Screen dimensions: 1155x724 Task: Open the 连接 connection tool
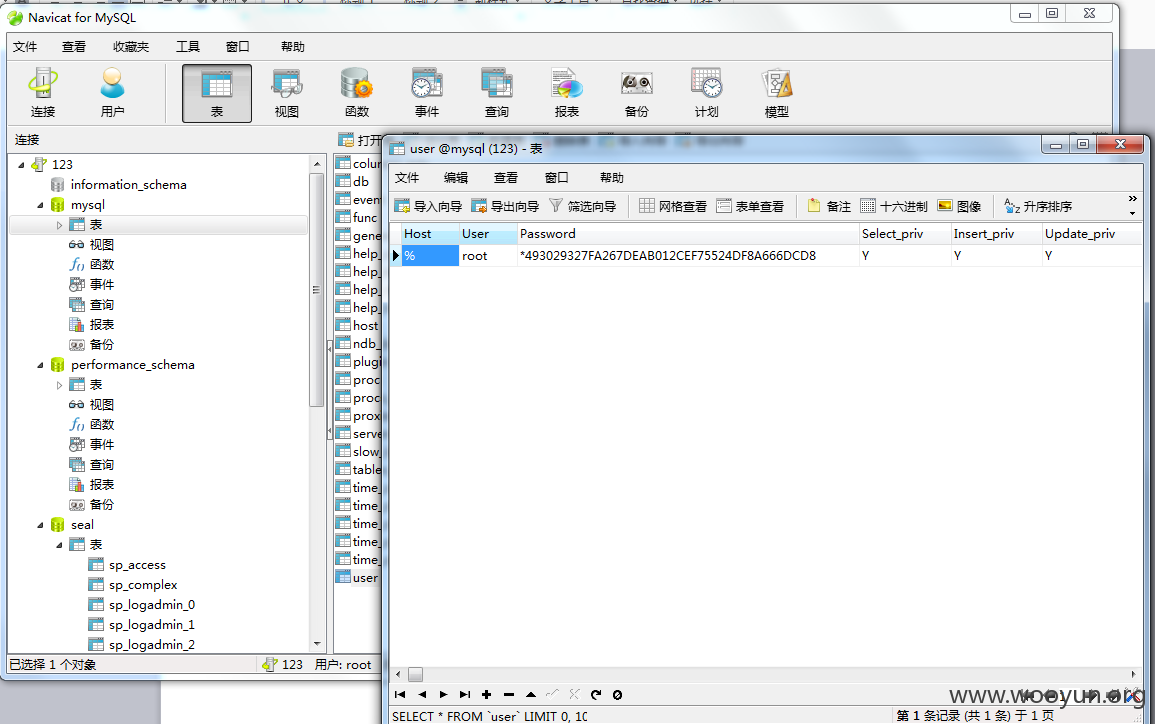tap(43, 93)
